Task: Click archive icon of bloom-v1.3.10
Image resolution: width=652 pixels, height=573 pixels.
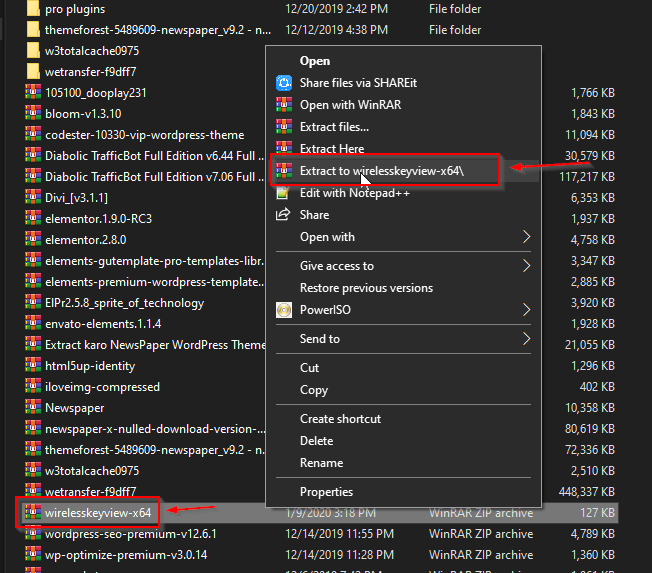Action: [33, 114]
